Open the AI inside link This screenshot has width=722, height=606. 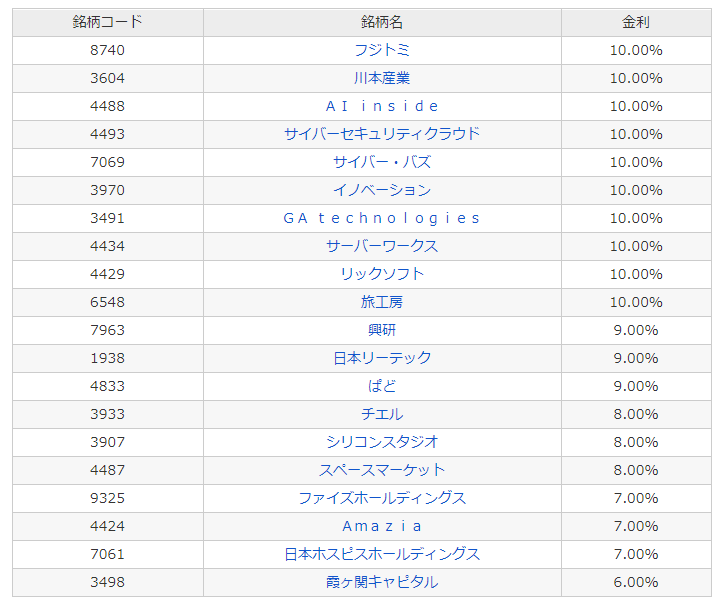382,106
